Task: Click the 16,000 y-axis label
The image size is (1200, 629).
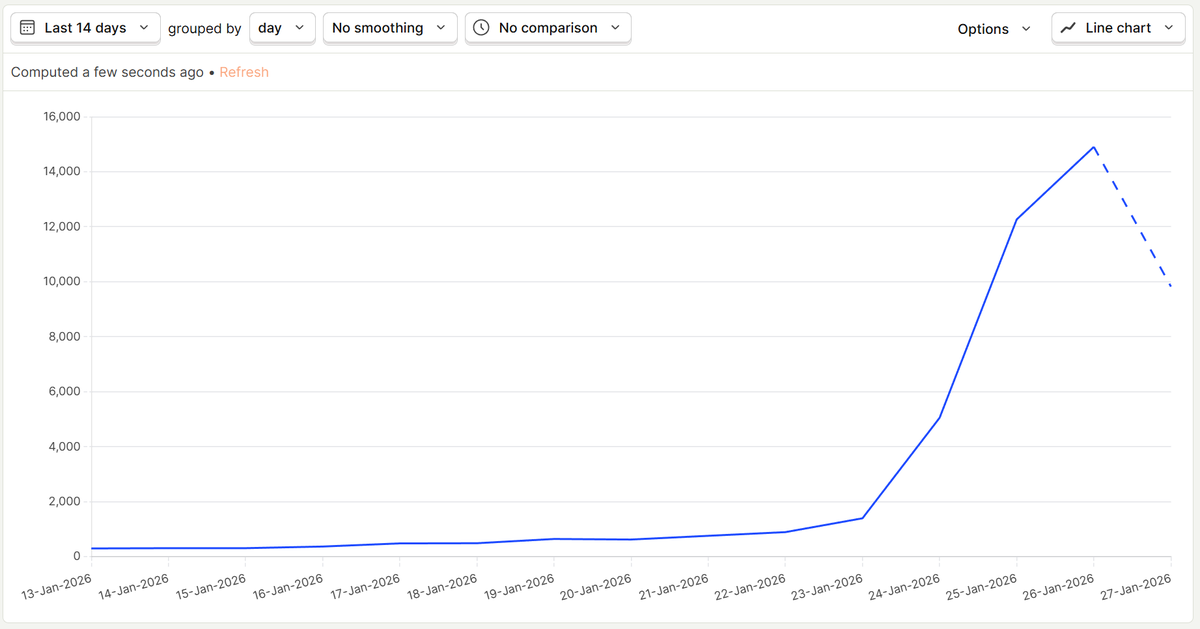Action: pos(60,117)
